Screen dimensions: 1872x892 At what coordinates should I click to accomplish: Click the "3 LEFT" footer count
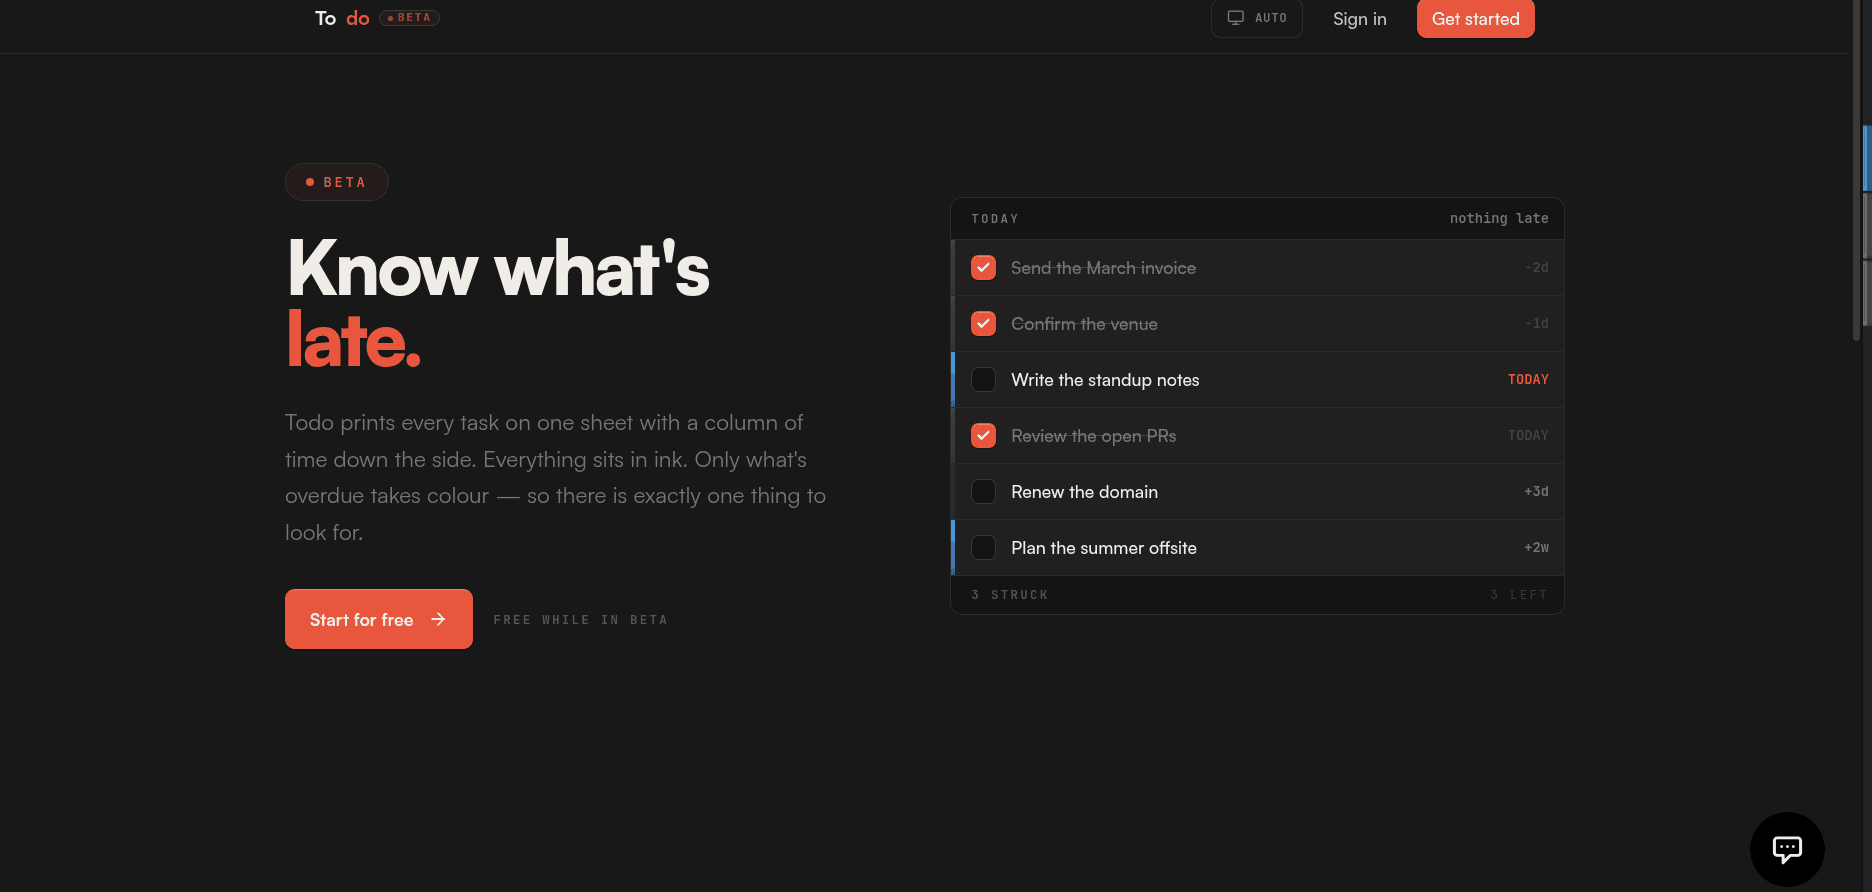[1519, 595]
